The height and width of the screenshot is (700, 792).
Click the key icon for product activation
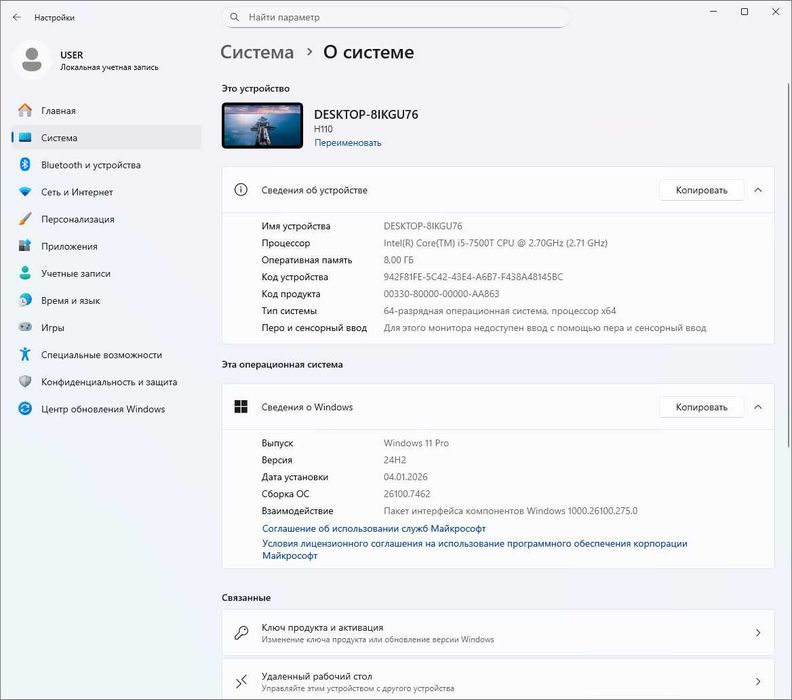click(x=241, y=633)
